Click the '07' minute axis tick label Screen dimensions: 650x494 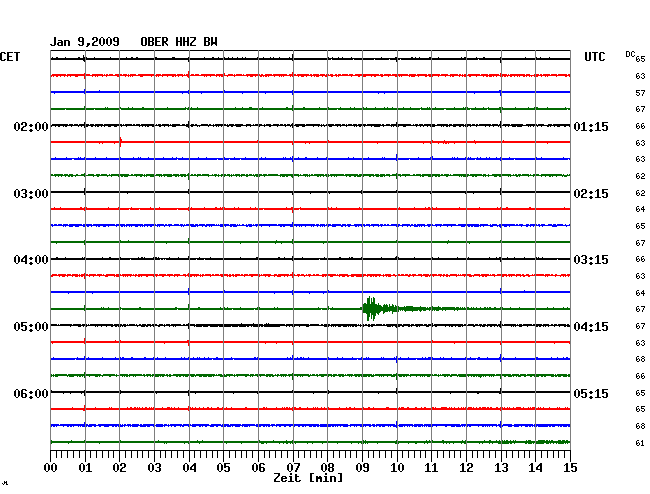point(293,467)
